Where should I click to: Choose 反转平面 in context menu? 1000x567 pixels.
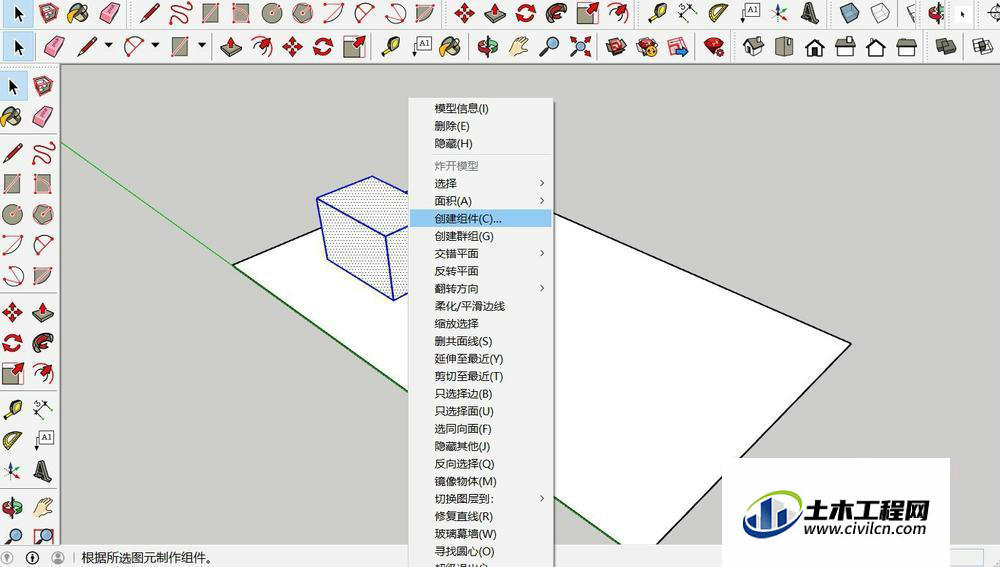pyautogui.click(x=480, y=271)
